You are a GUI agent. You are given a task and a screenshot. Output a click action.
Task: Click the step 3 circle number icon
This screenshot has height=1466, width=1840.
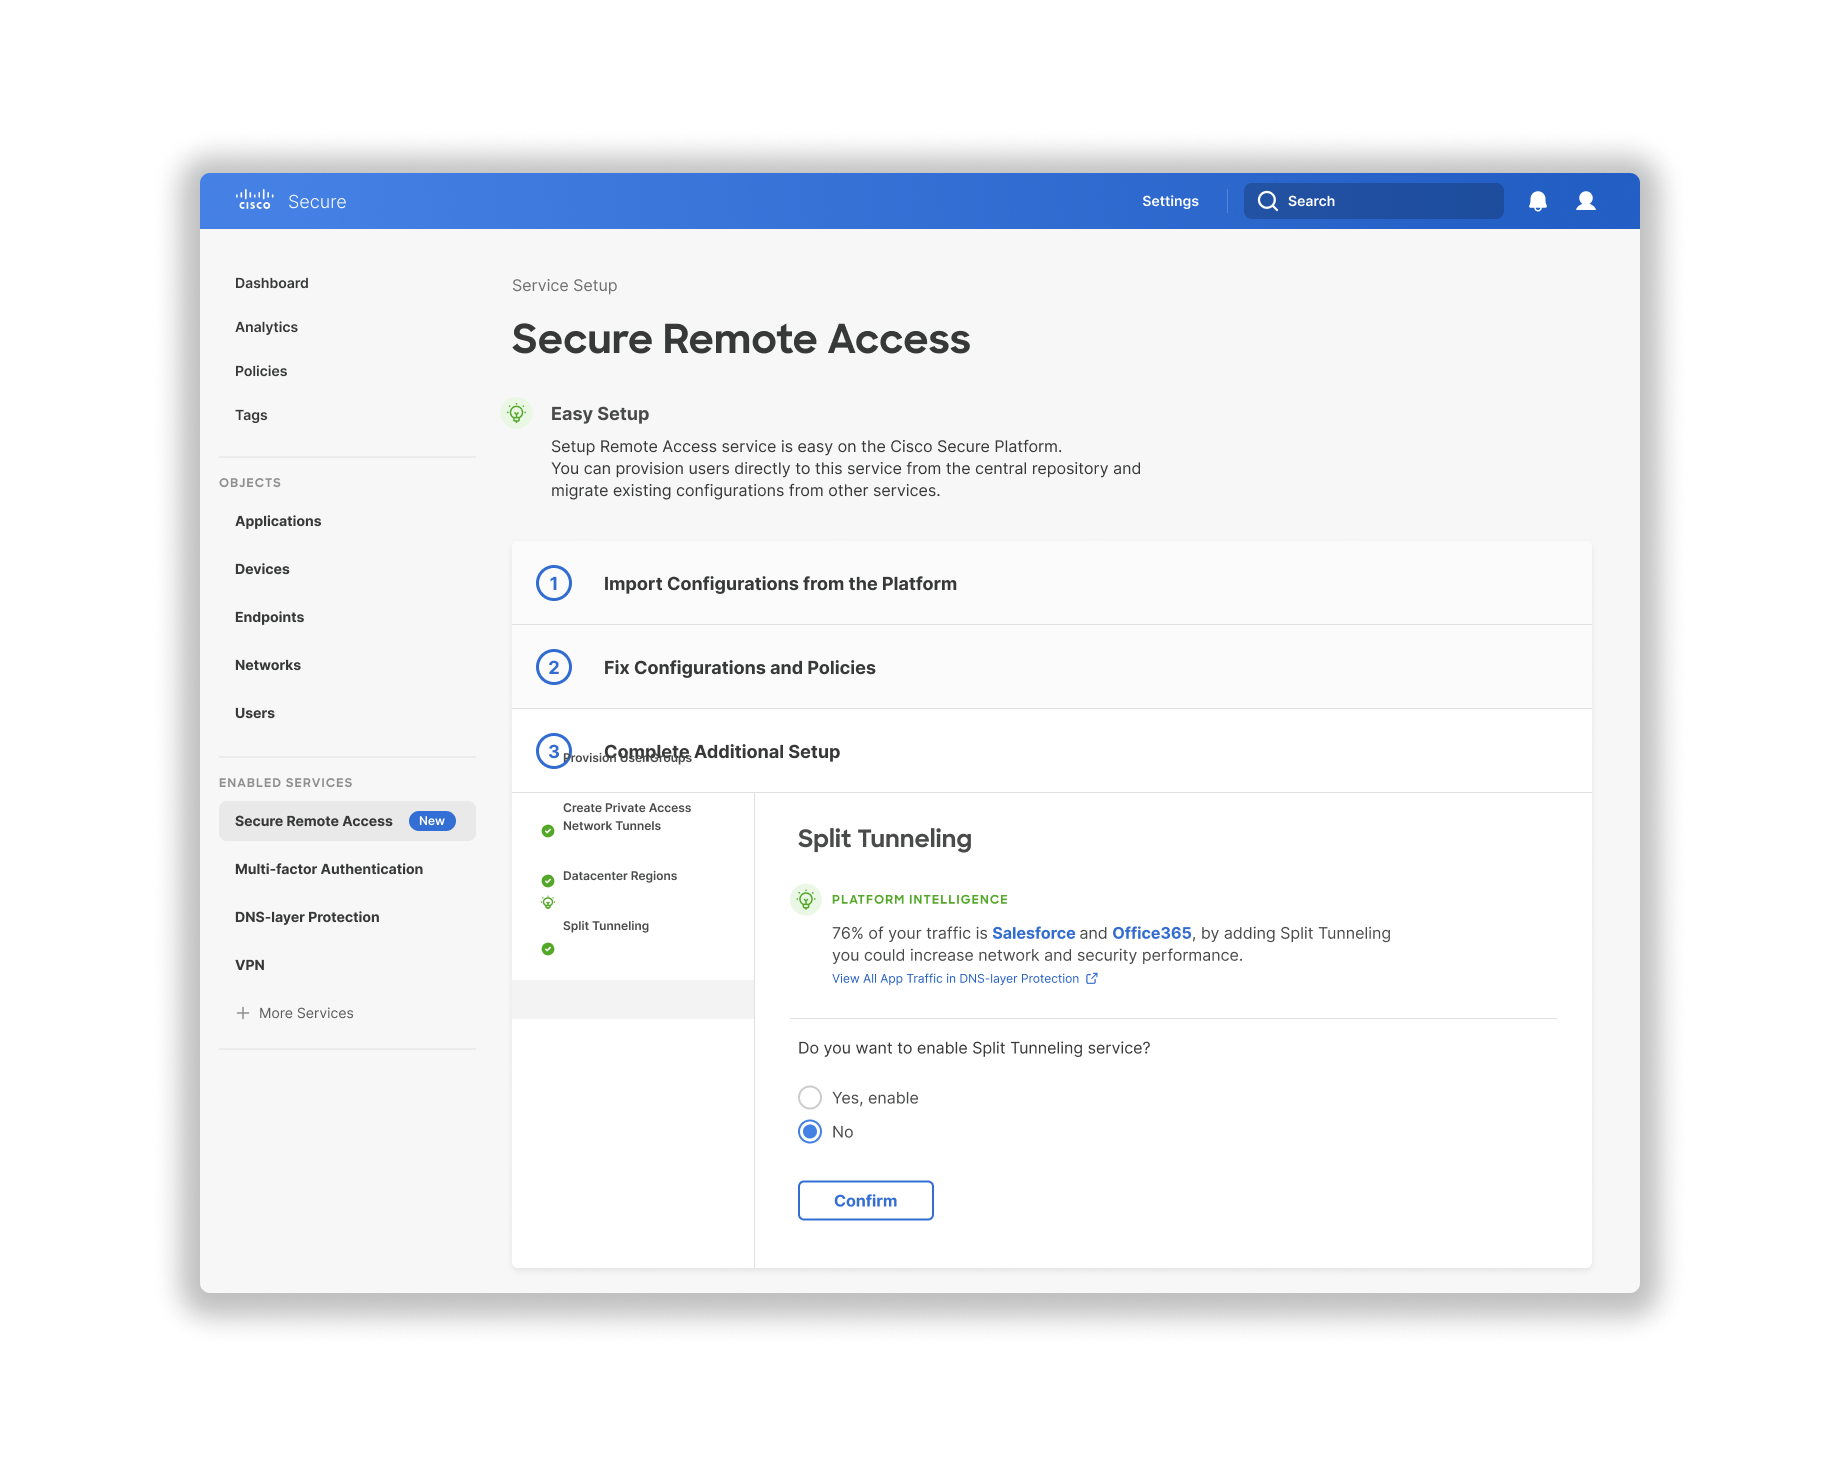pos(554,751)
